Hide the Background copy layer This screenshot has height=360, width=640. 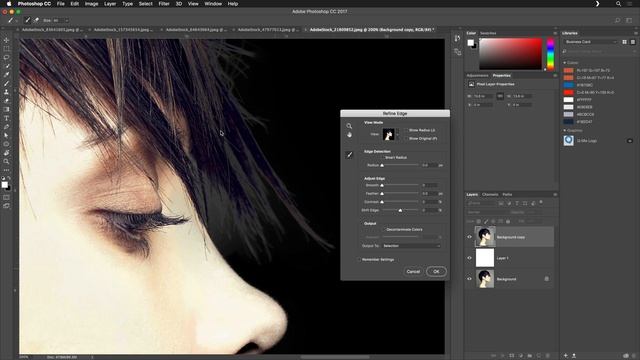(x=469, y=237)
